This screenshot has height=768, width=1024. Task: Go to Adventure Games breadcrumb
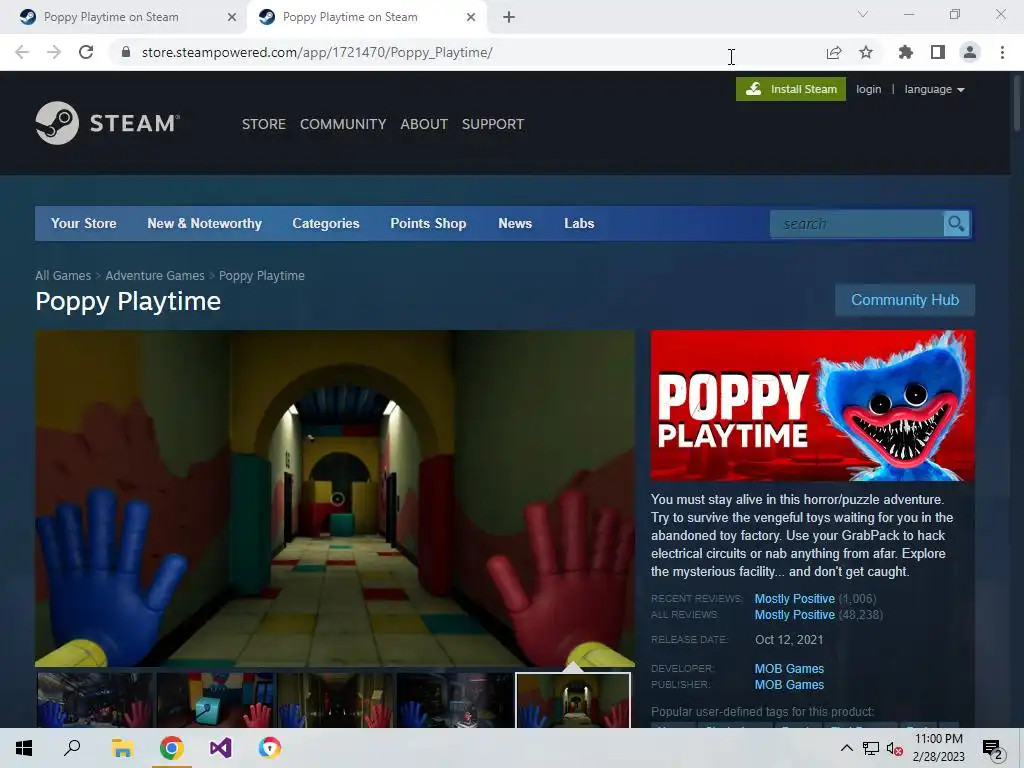pos(155,276)
